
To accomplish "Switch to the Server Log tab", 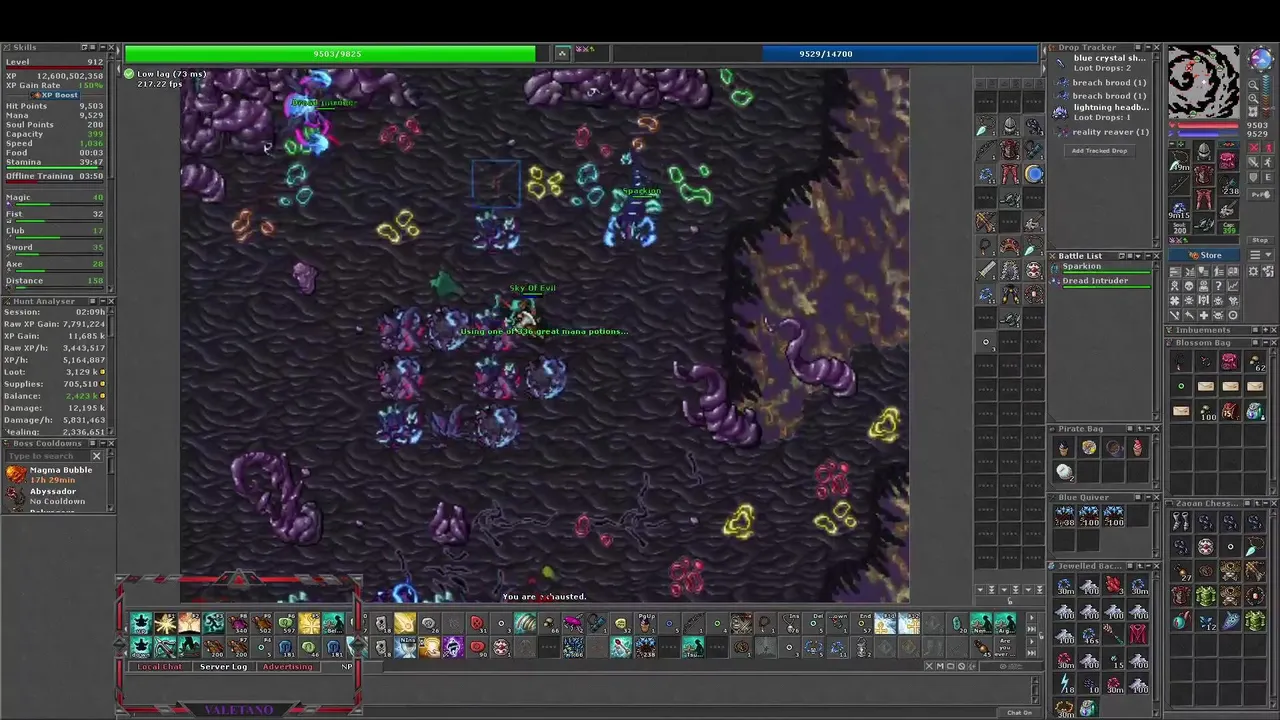I will [x=223, y=667].
